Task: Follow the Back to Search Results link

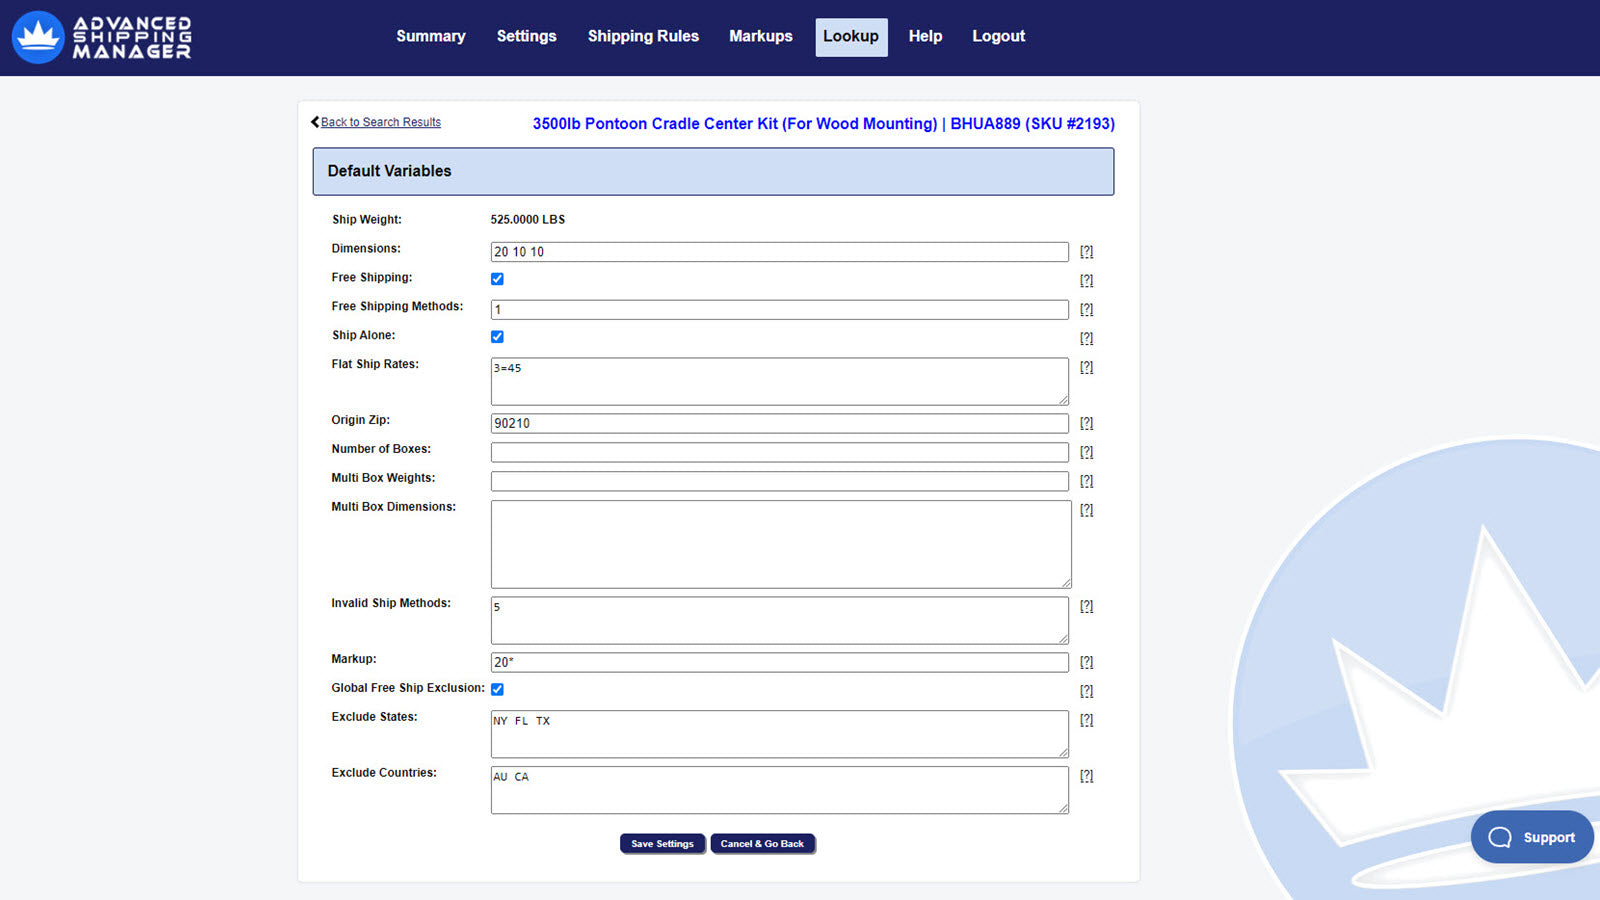Action: tap(380, 122)
